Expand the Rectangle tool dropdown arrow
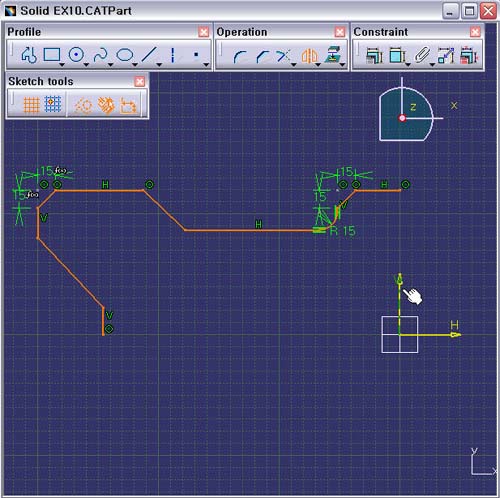Viewport: 500px width, 498px height. pos(62,65)
